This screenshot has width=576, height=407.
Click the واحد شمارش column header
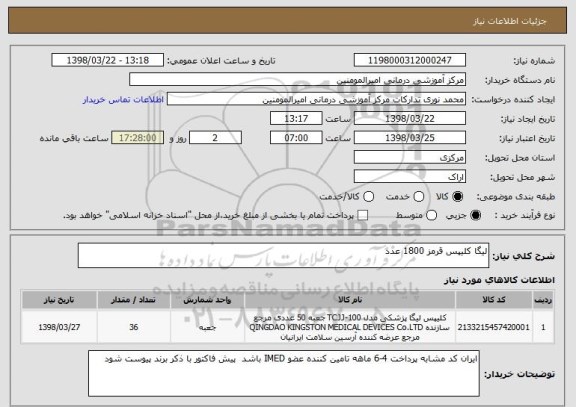(x=207, y=300)
